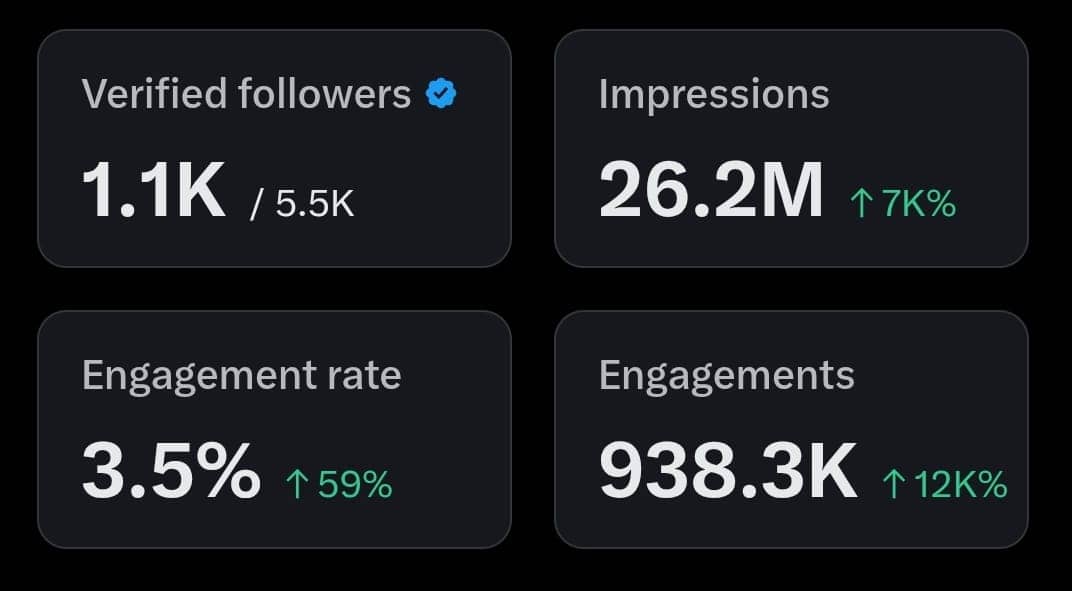Click the Verified followers heading

pos(246,94)
